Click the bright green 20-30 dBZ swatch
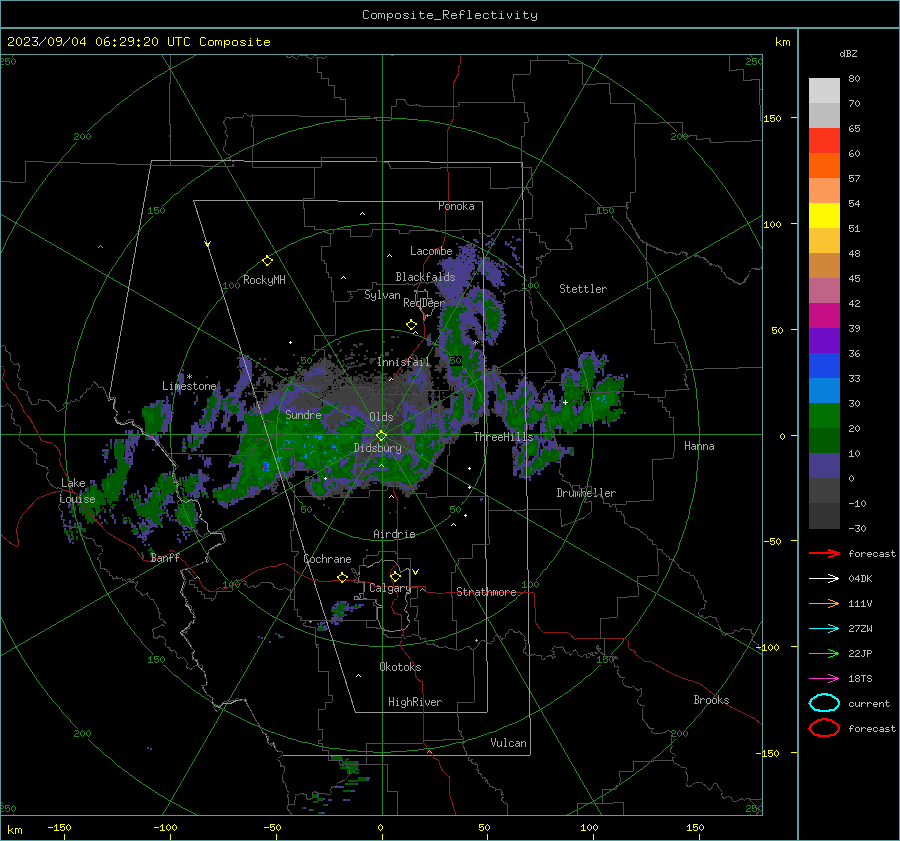900x841 pixels. click(824, 415)
